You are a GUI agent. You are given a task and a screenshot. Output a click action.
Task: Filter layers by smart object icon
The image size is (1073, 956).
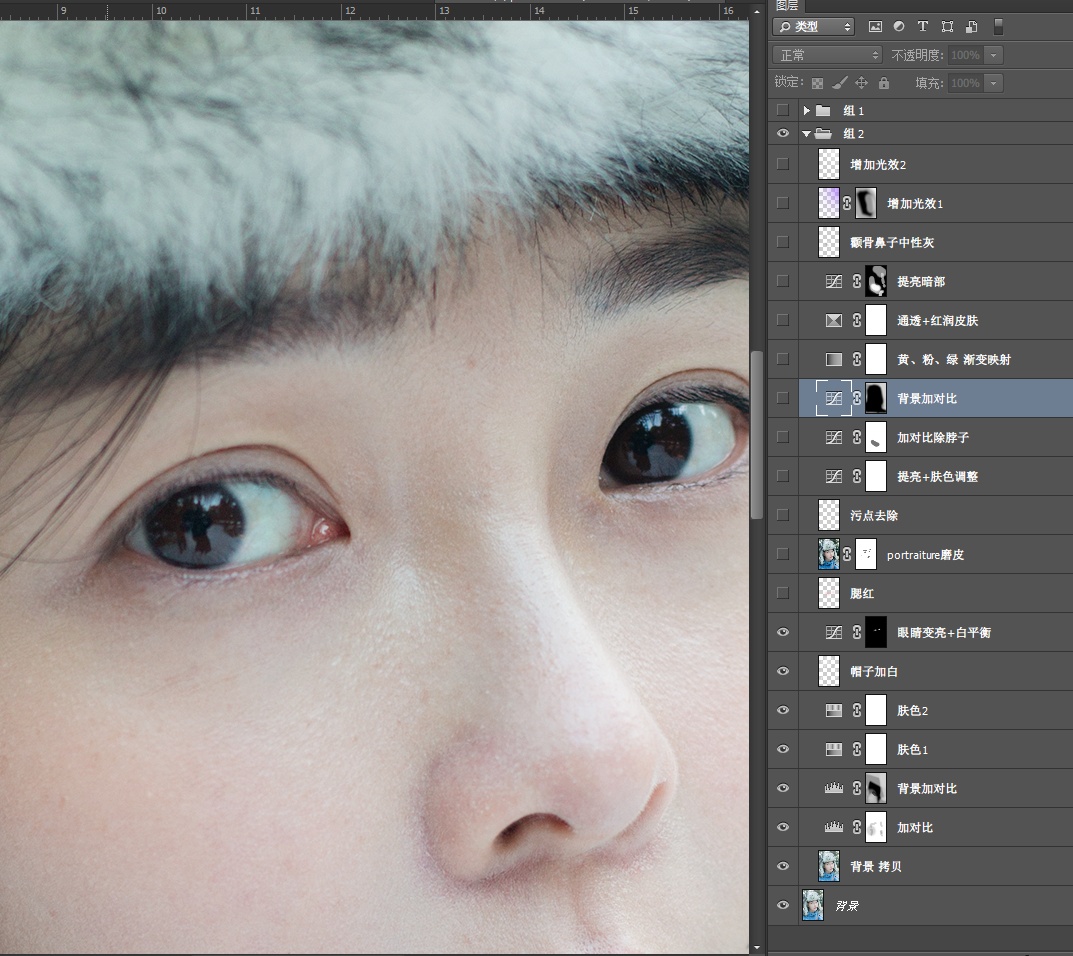coord(971,27)
